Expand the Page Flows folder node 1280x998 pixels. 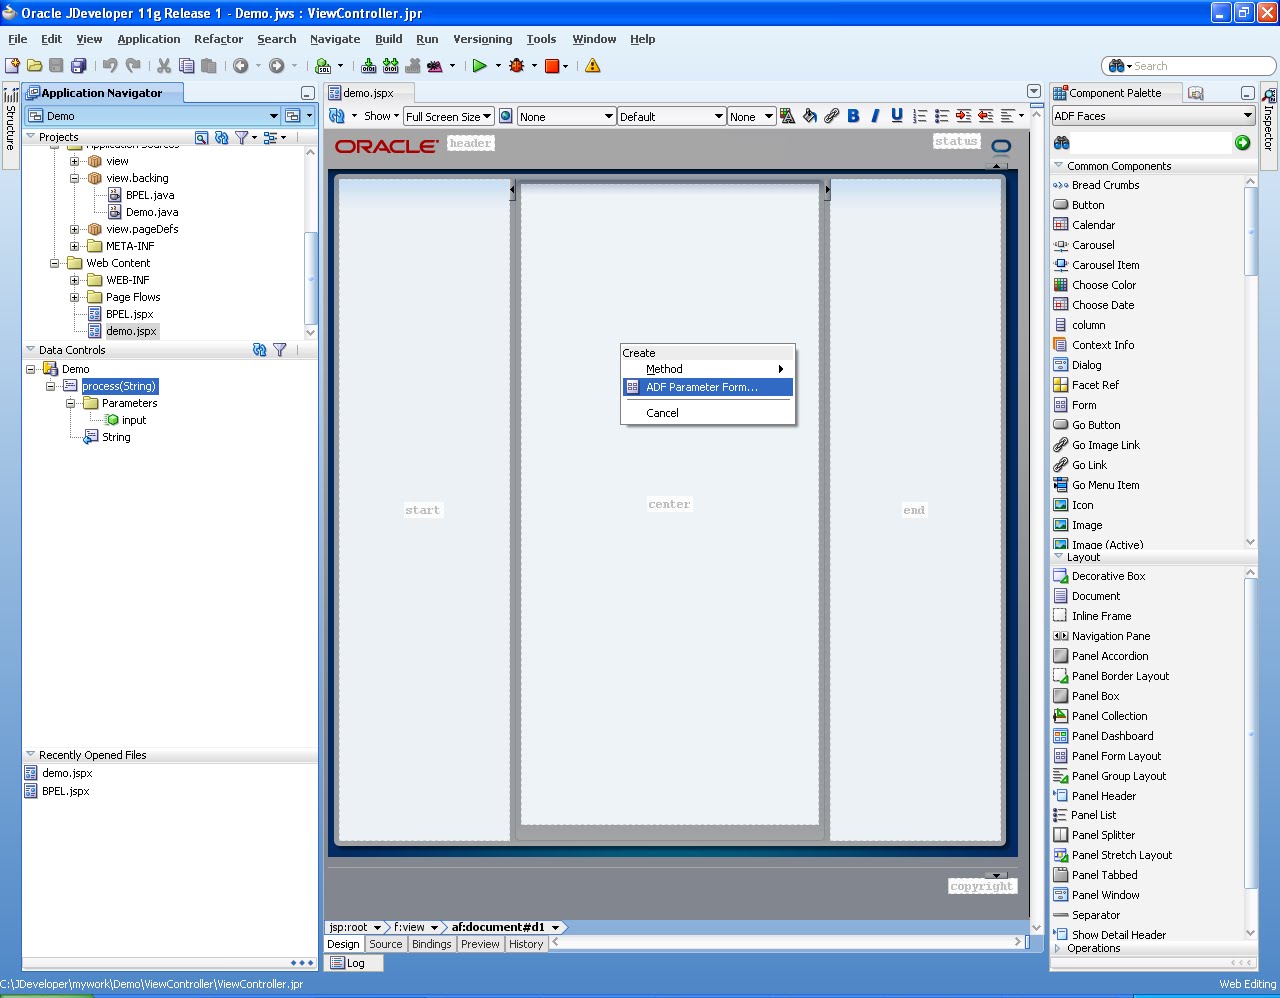[75, 297]
